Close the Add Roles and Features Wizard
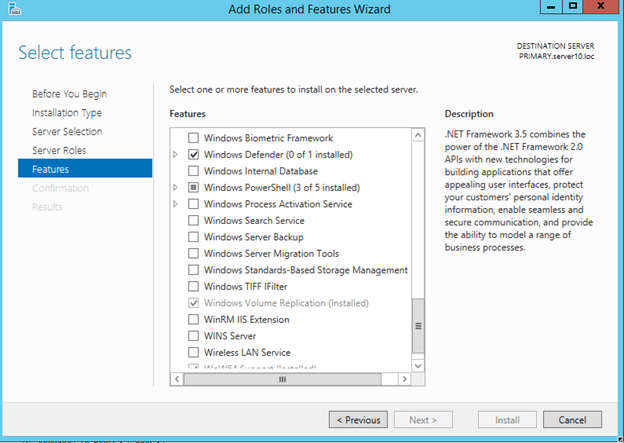The width and height of the screenshot is (624, 443). (602, 7)
